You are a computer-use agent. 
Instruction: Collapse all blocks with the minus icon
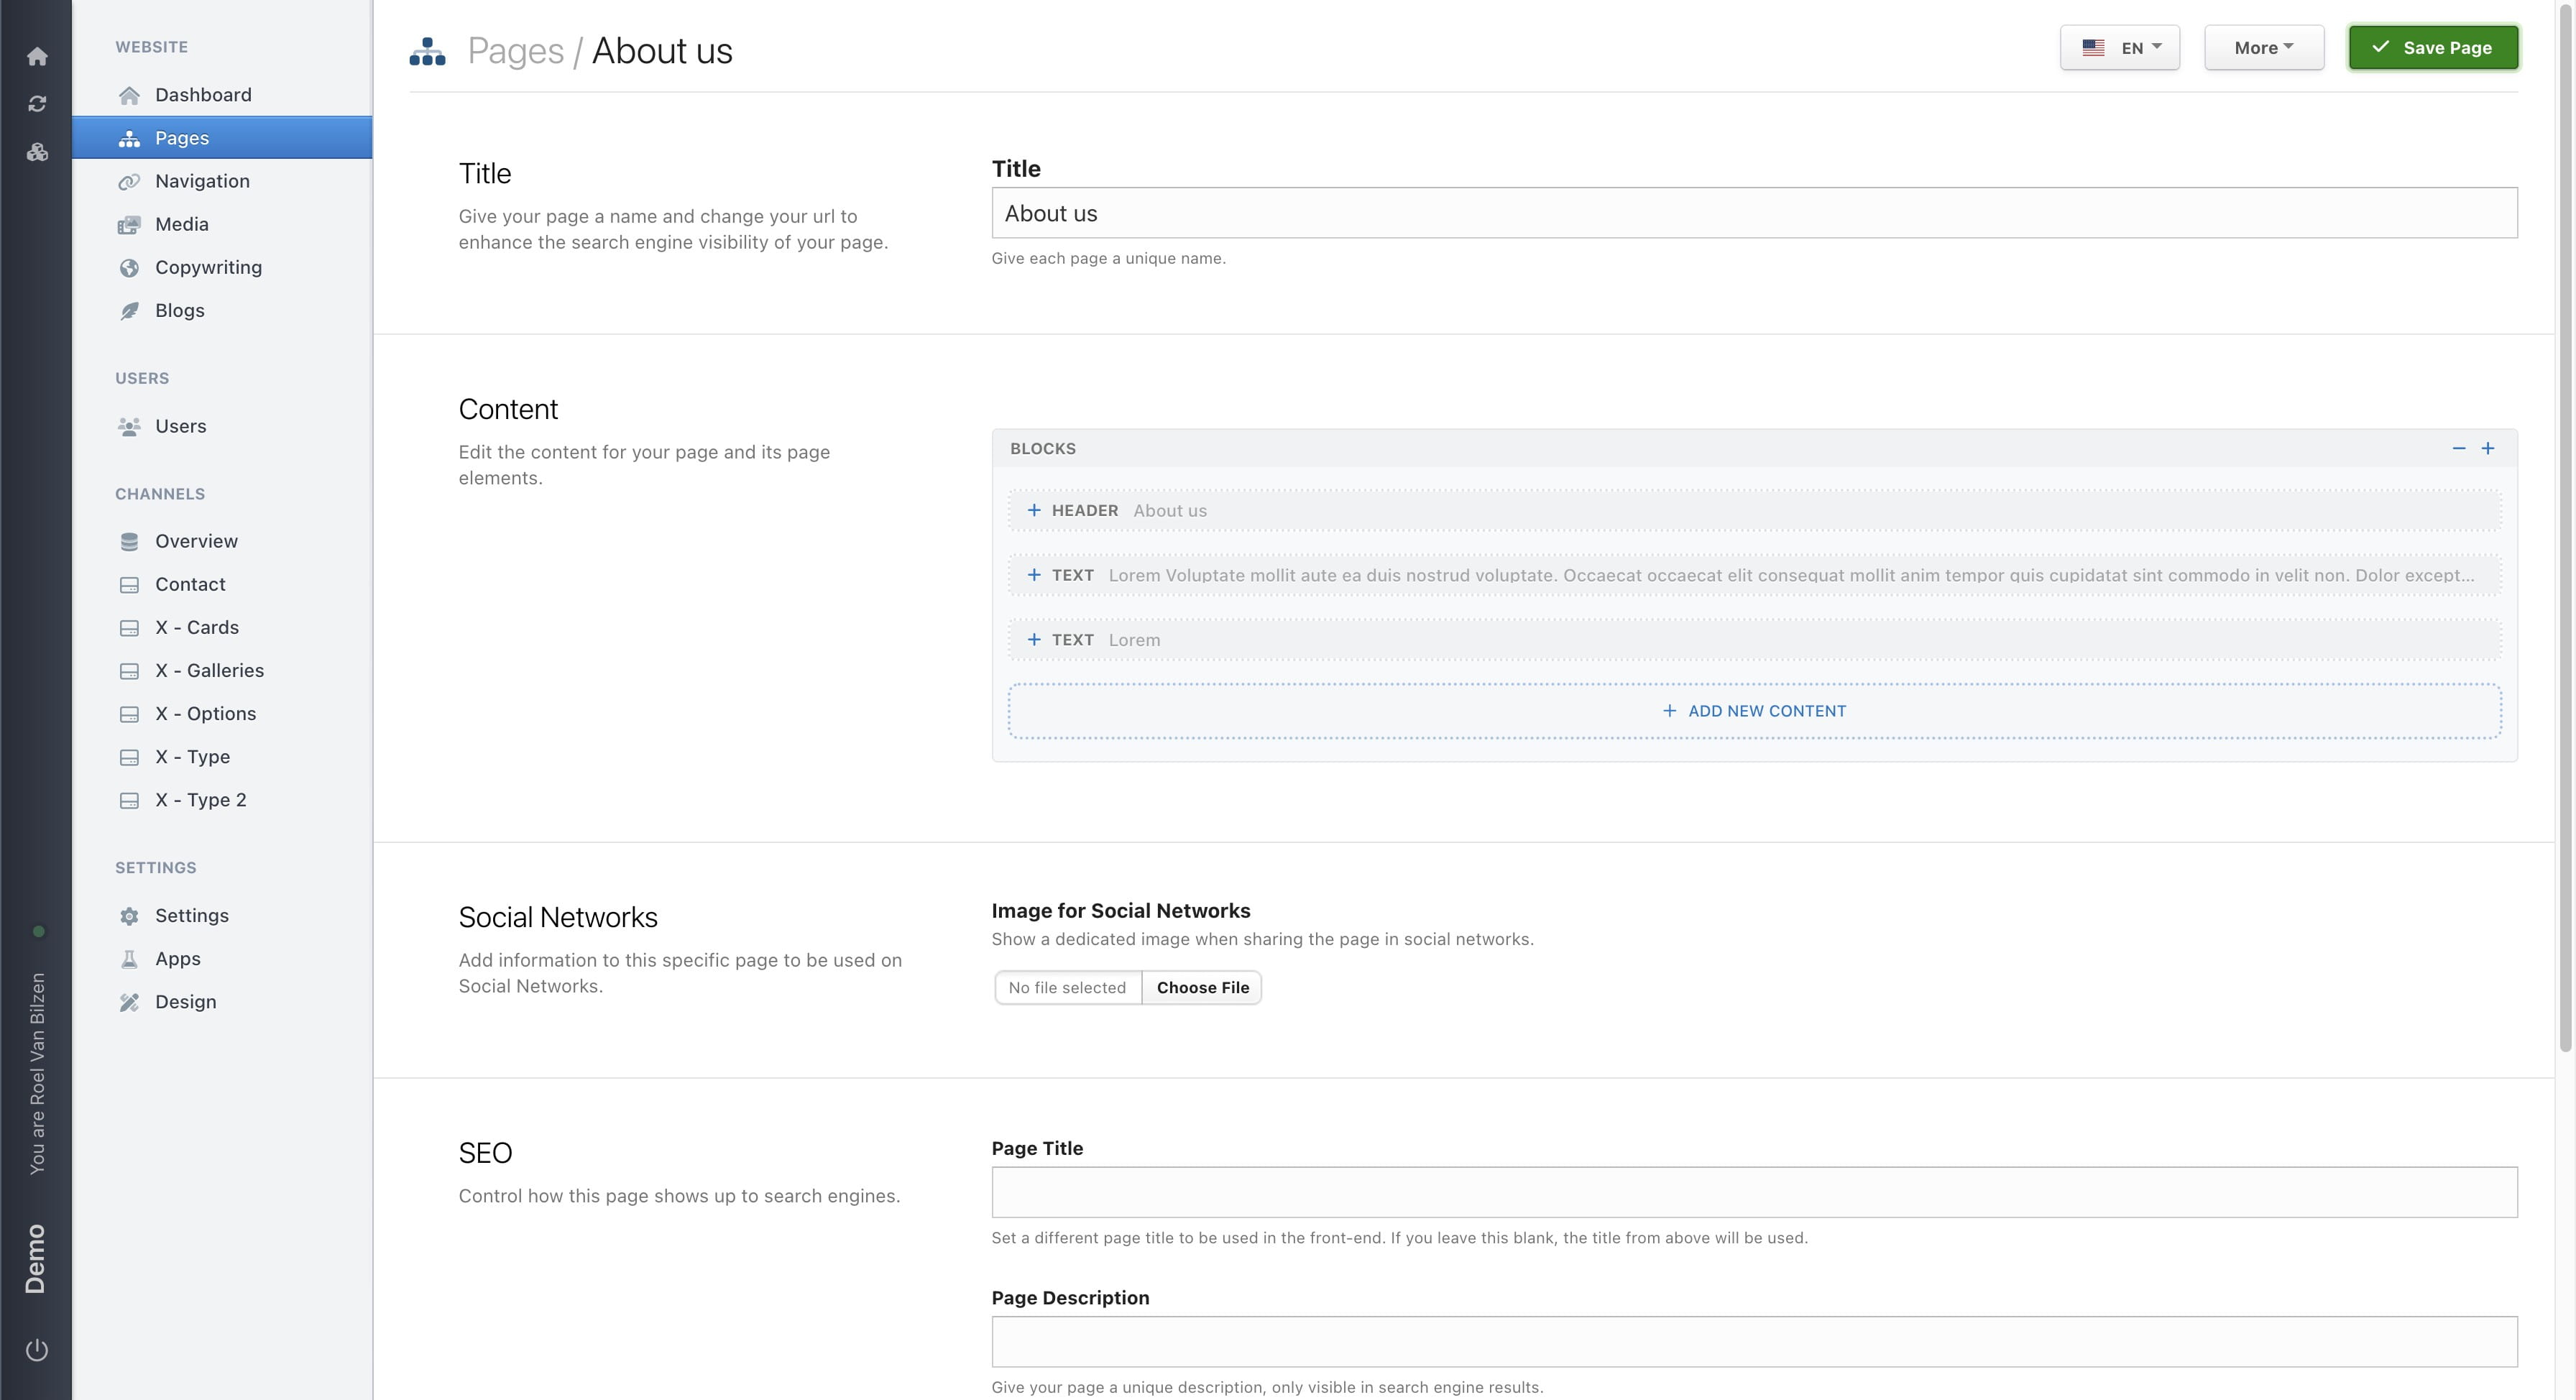[x=2459, y=448]
